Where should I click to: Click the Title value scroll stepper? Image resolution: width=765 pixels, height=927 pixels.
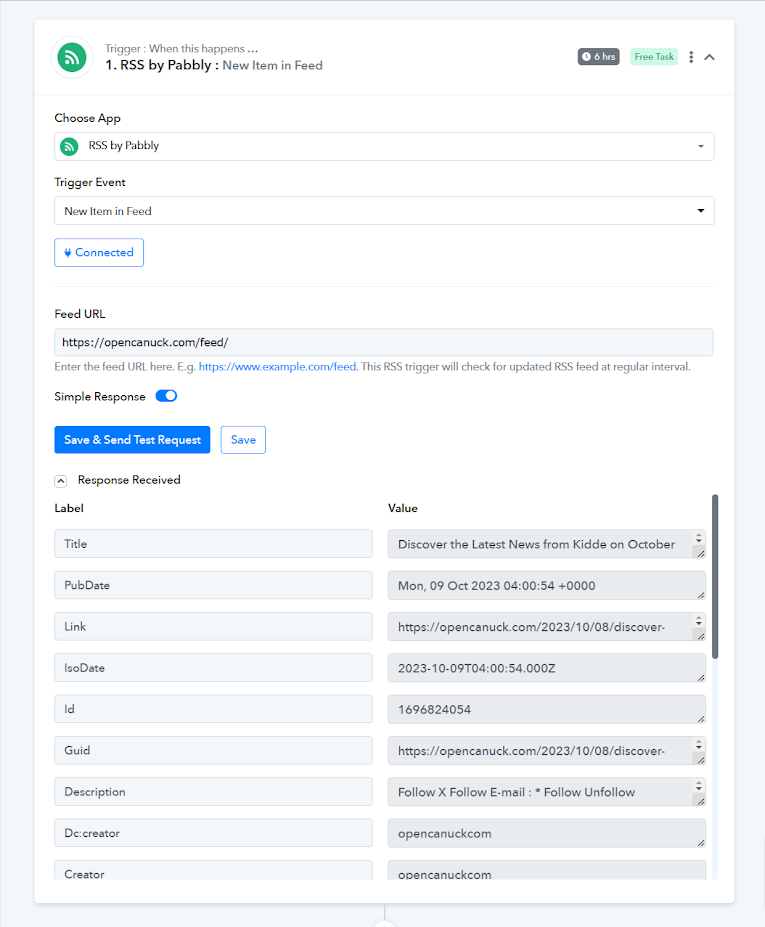pos(699,537)
